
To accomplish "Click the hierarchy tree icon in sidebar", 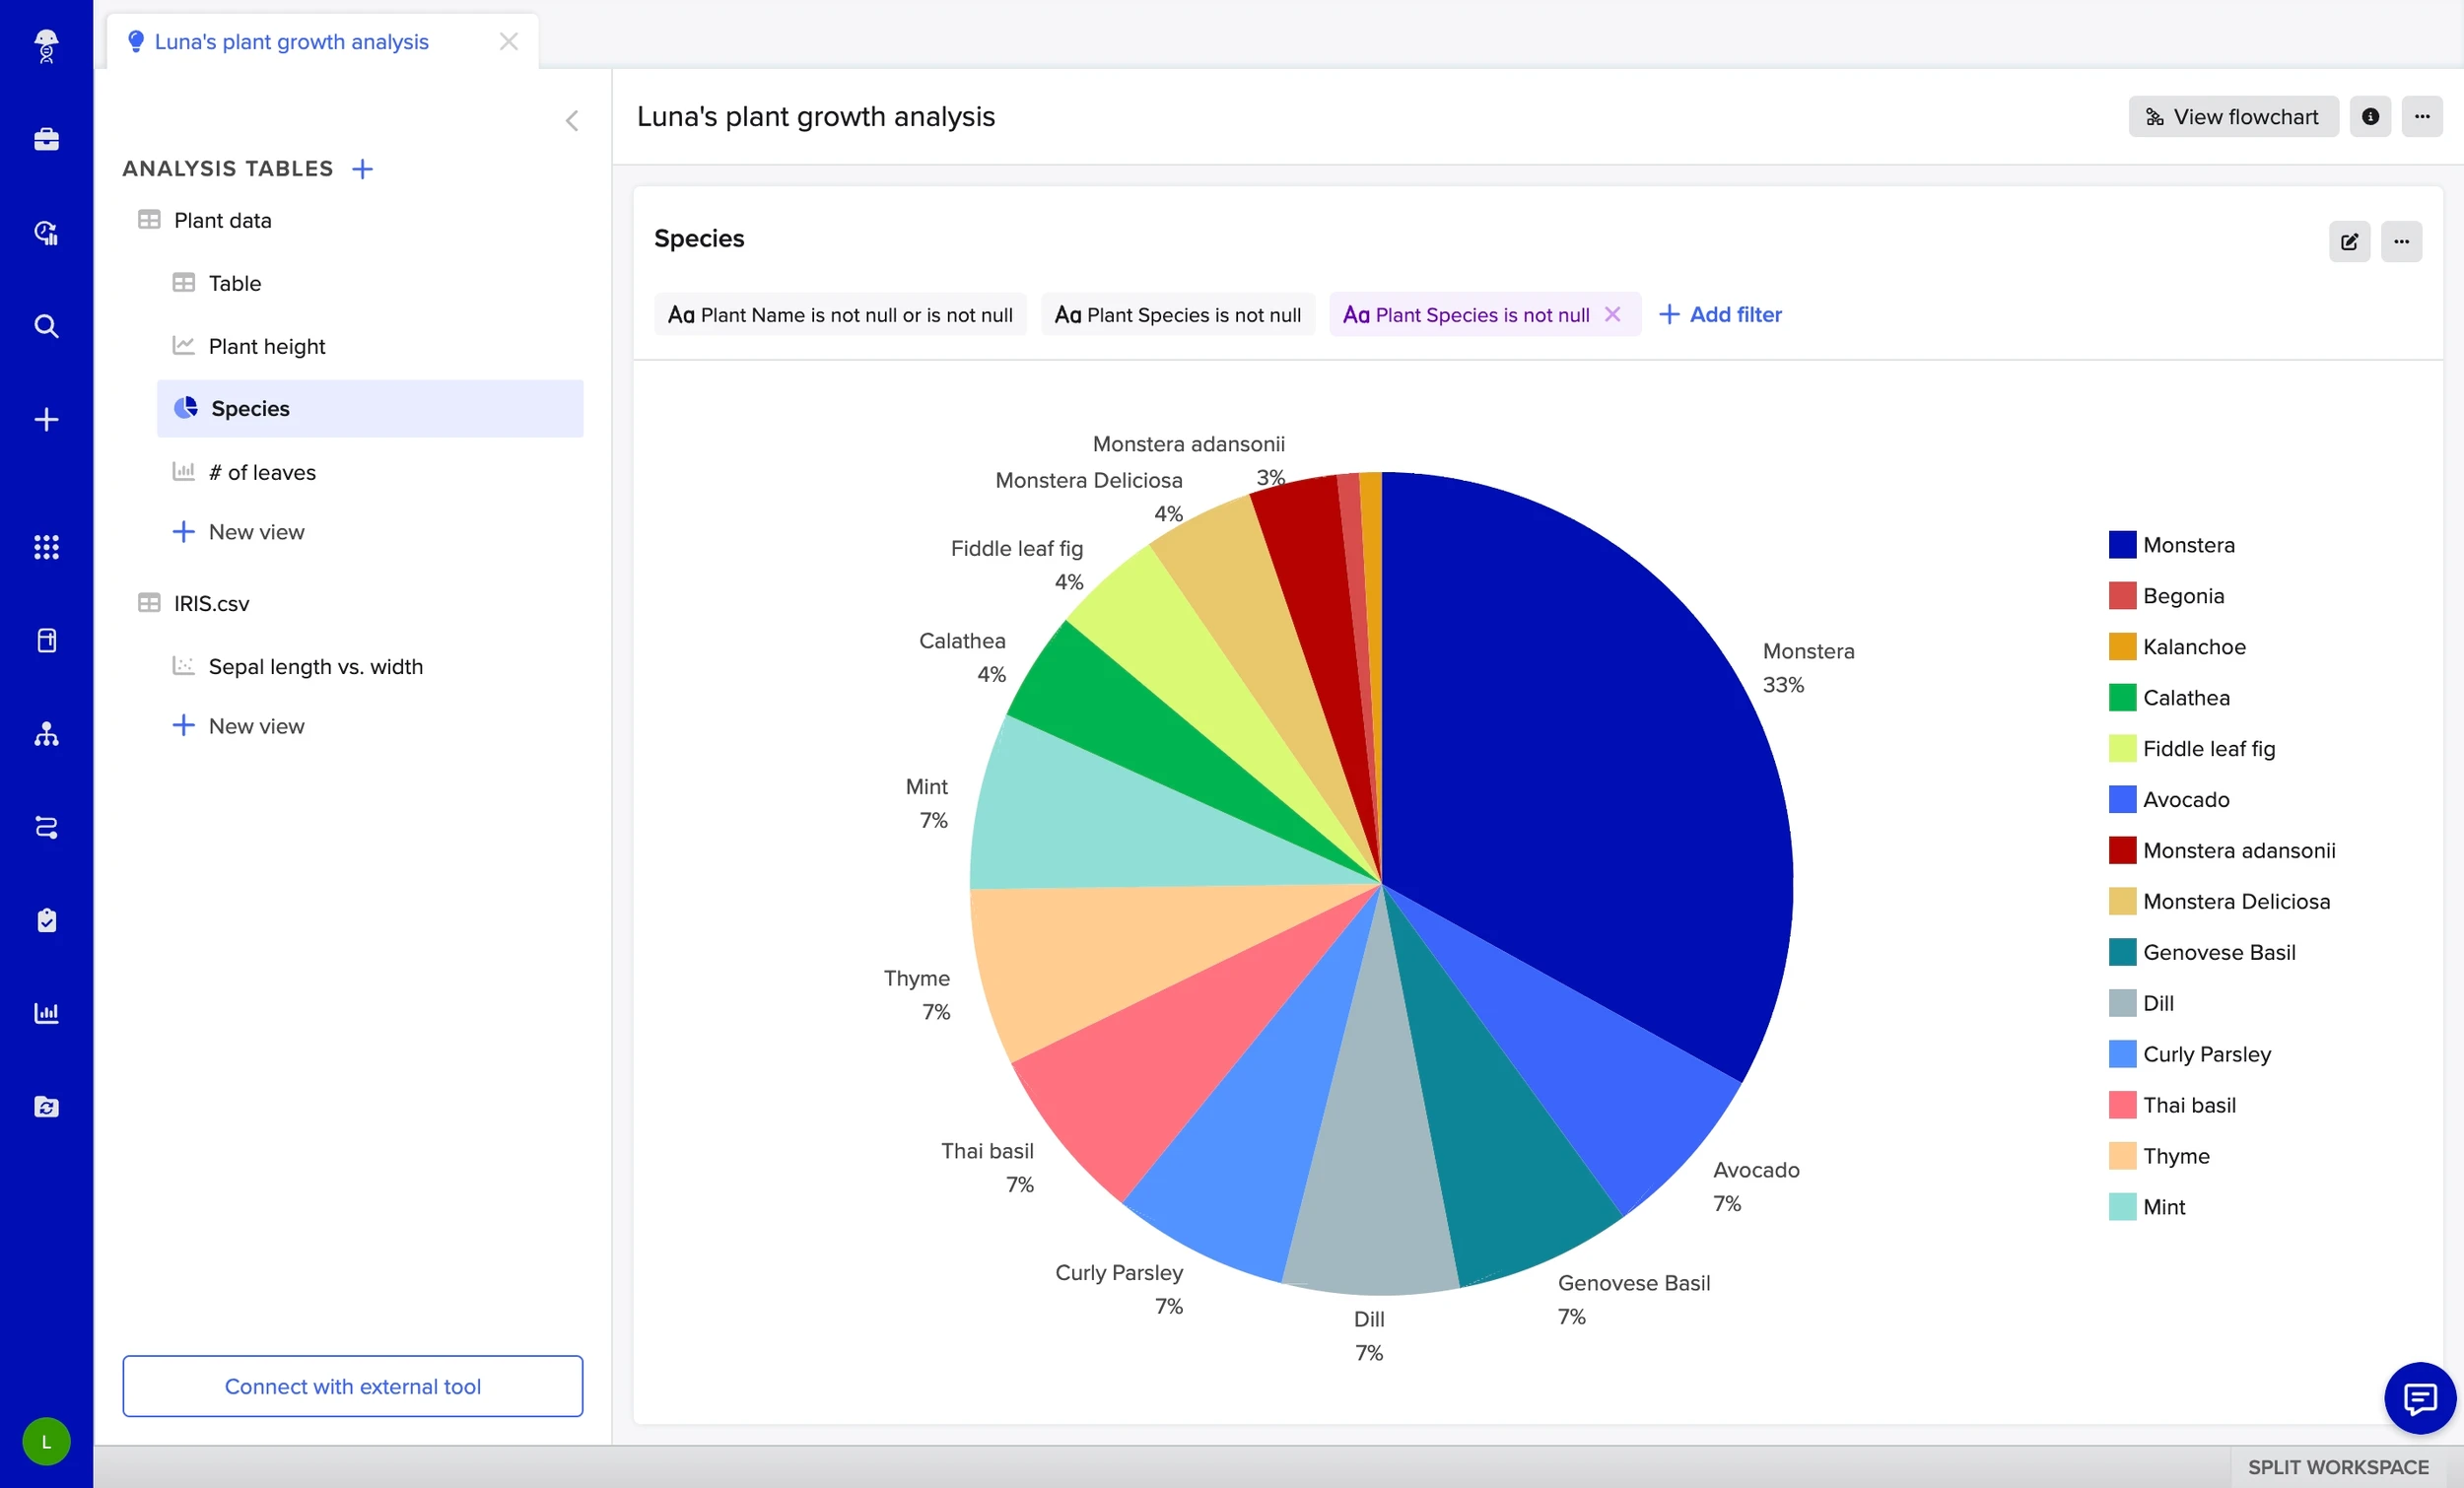I will [x=46, y=734].
